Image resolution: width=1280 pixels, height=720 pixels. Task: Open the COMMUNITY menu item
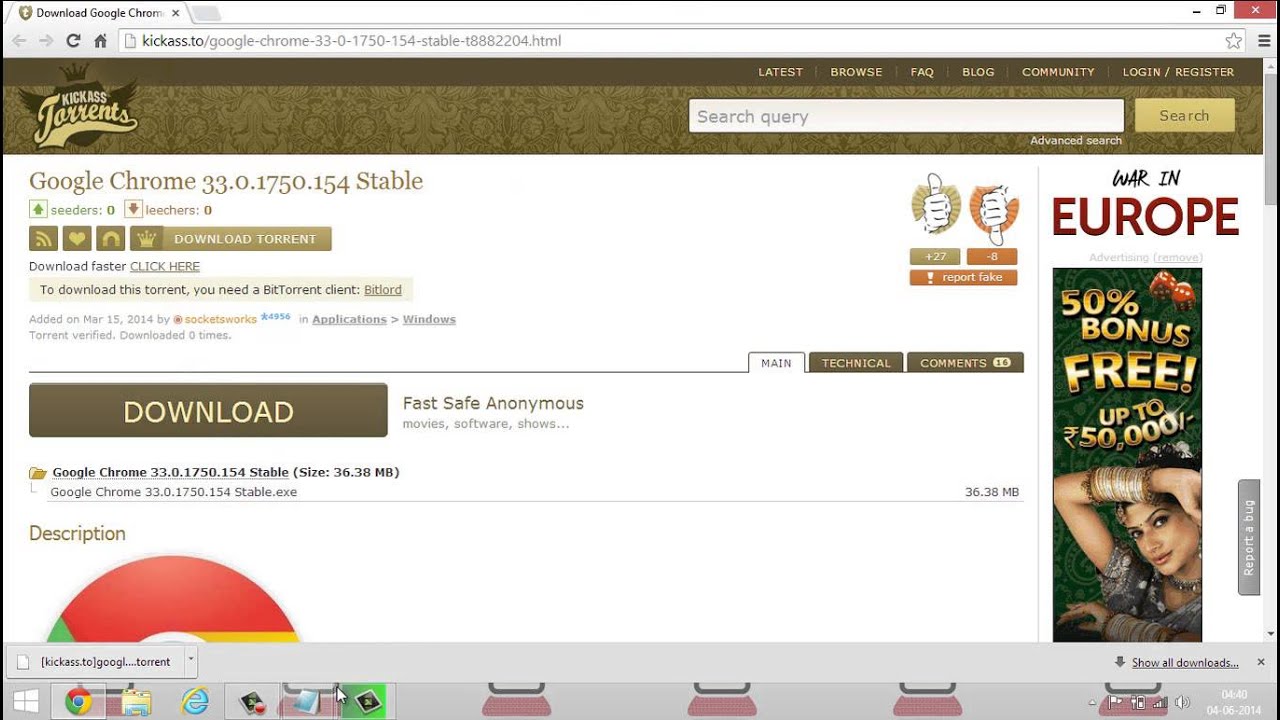[1058, 72]
